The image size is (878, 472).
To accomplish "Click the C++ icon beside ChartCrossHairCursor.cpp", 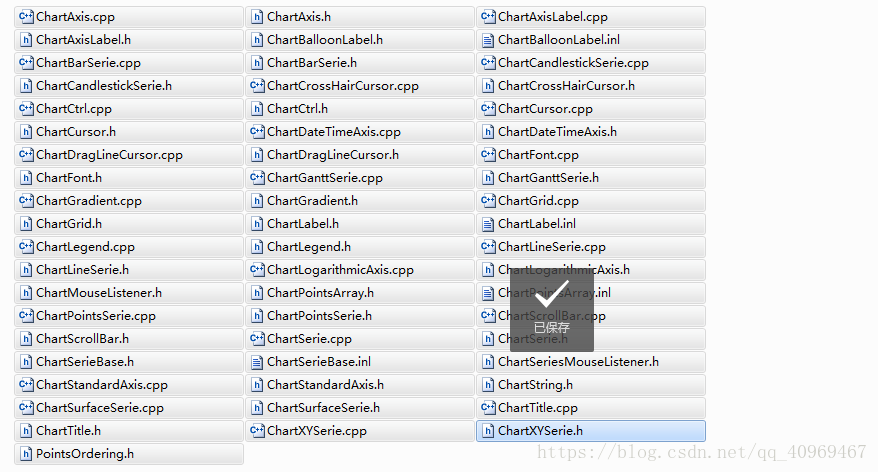I will [256, 86].
